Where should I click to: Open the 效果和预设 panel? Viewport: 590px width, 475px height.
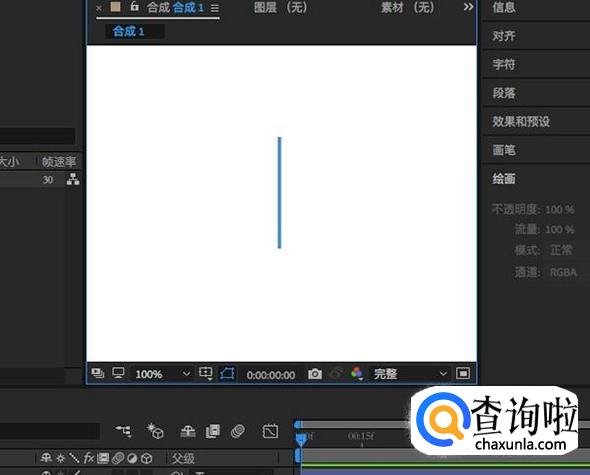[x=521, y=122]
